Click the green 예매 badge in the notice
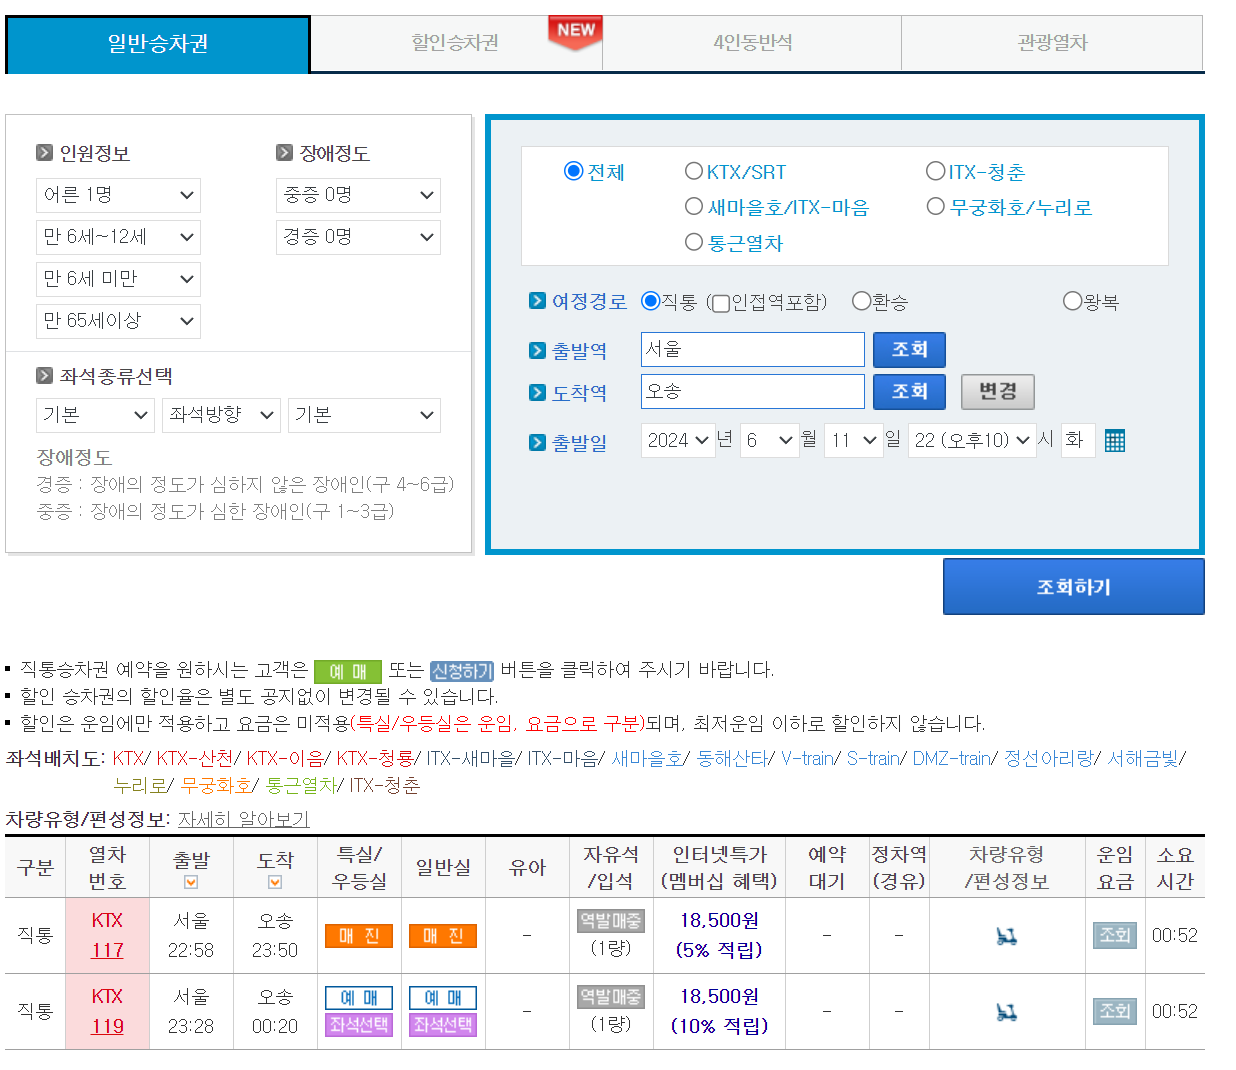The image size is (1236, 1070). [347, 671]
